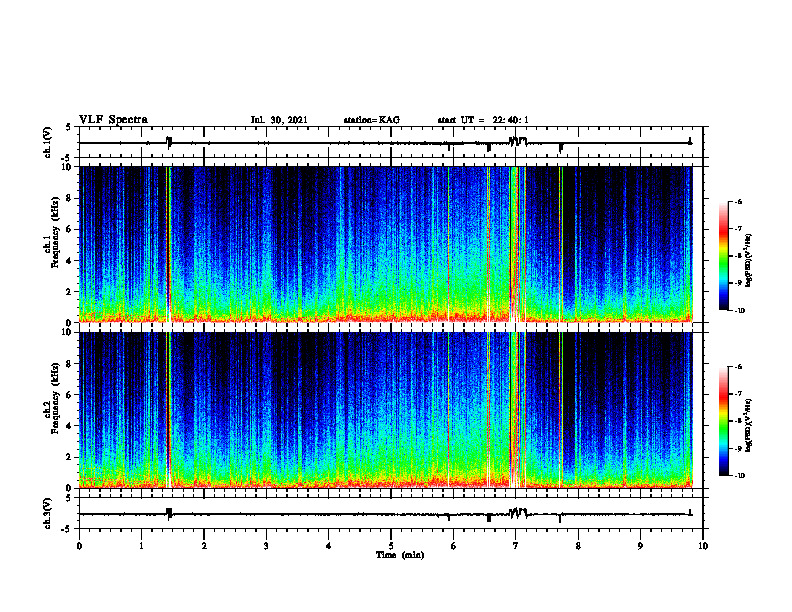Click the "6" kHz tick on ch.2 frequency axis
This screenshot has height=612, width=792.
70,395
